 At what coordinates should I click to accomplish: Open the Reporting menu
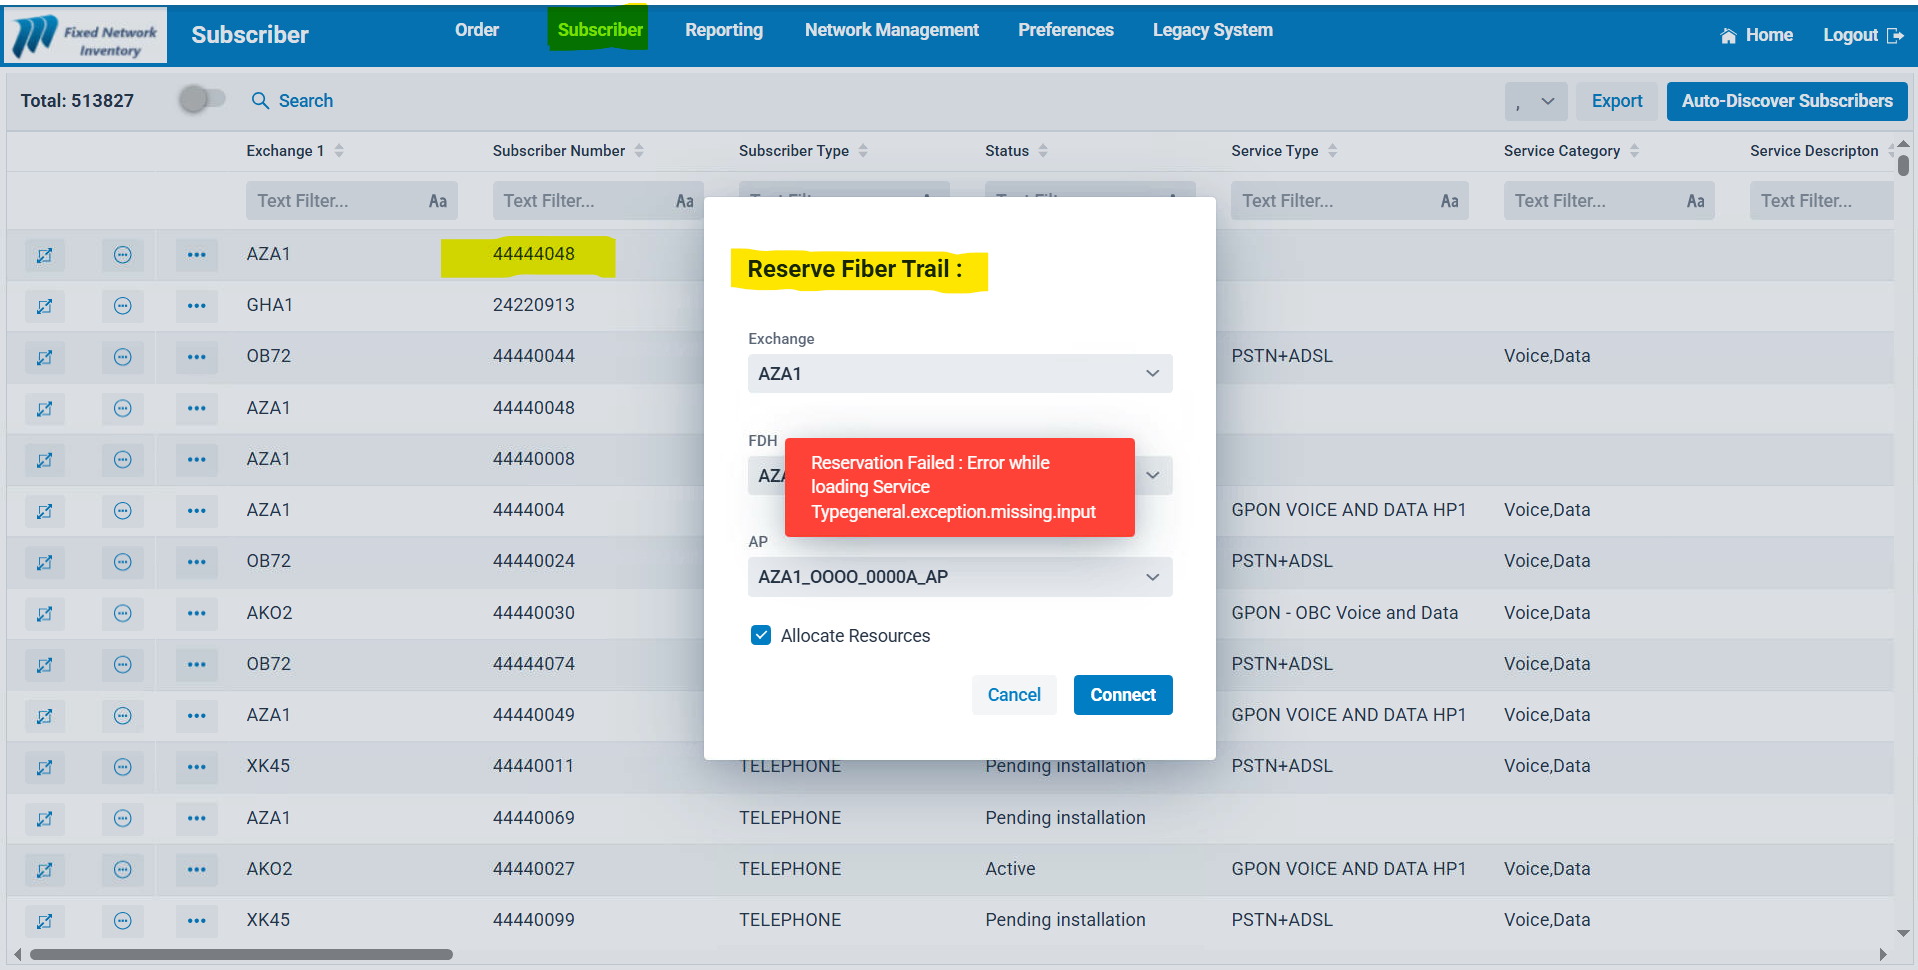tap(723, 30)
